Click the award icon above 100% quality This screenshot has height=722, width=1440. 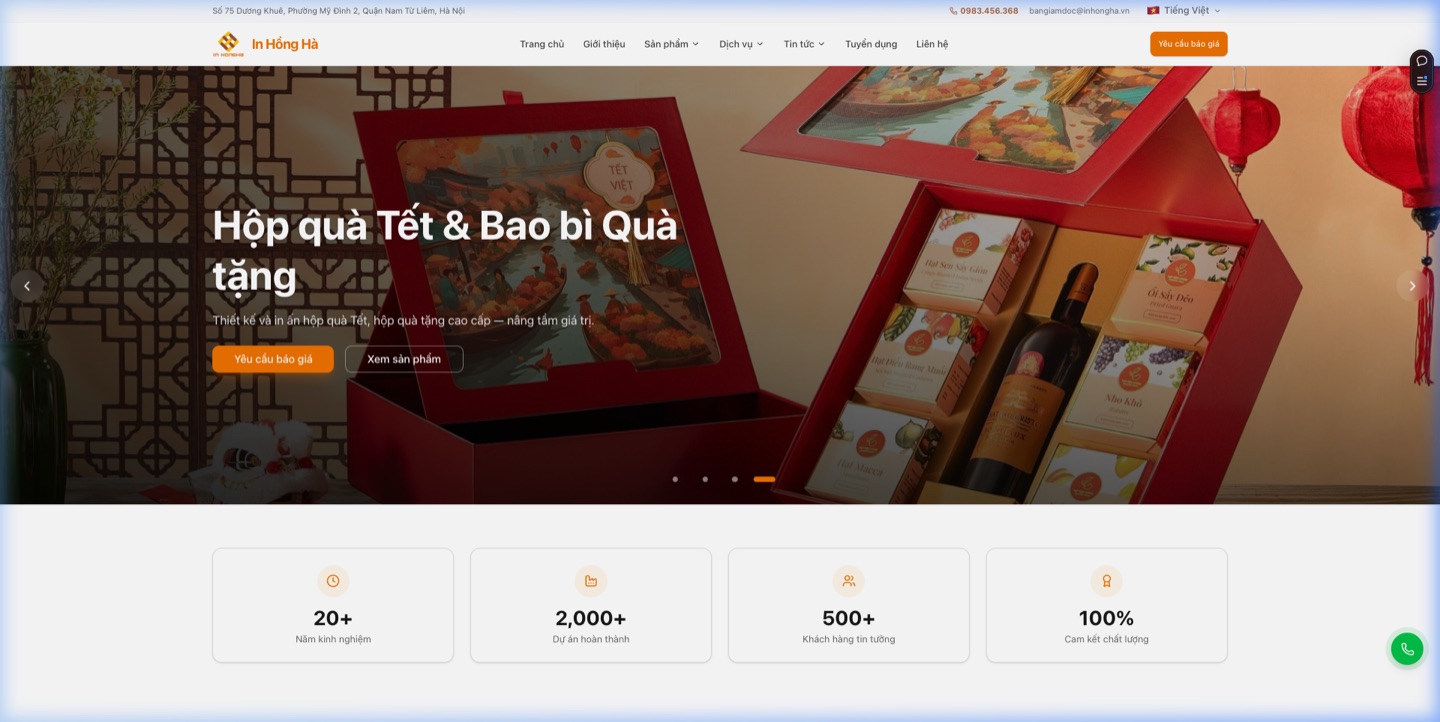click(1106, 580)
